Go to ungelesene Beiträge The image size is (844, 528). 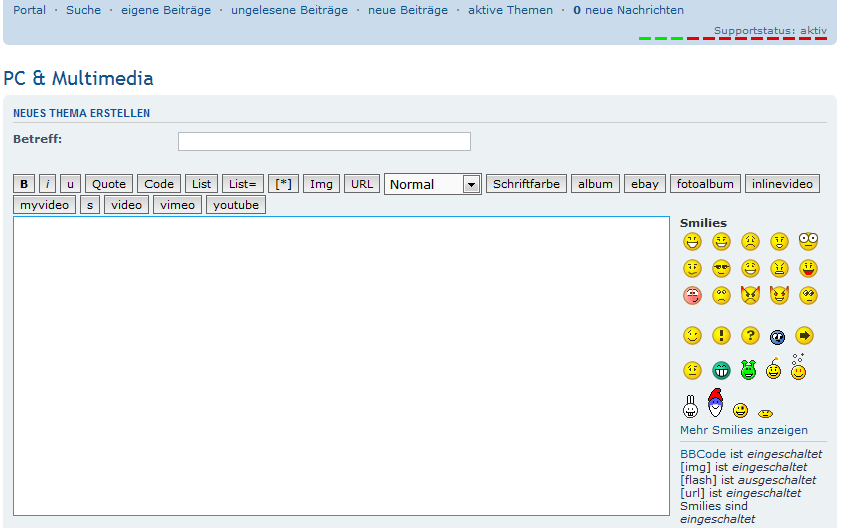click(x=289, y=10)
